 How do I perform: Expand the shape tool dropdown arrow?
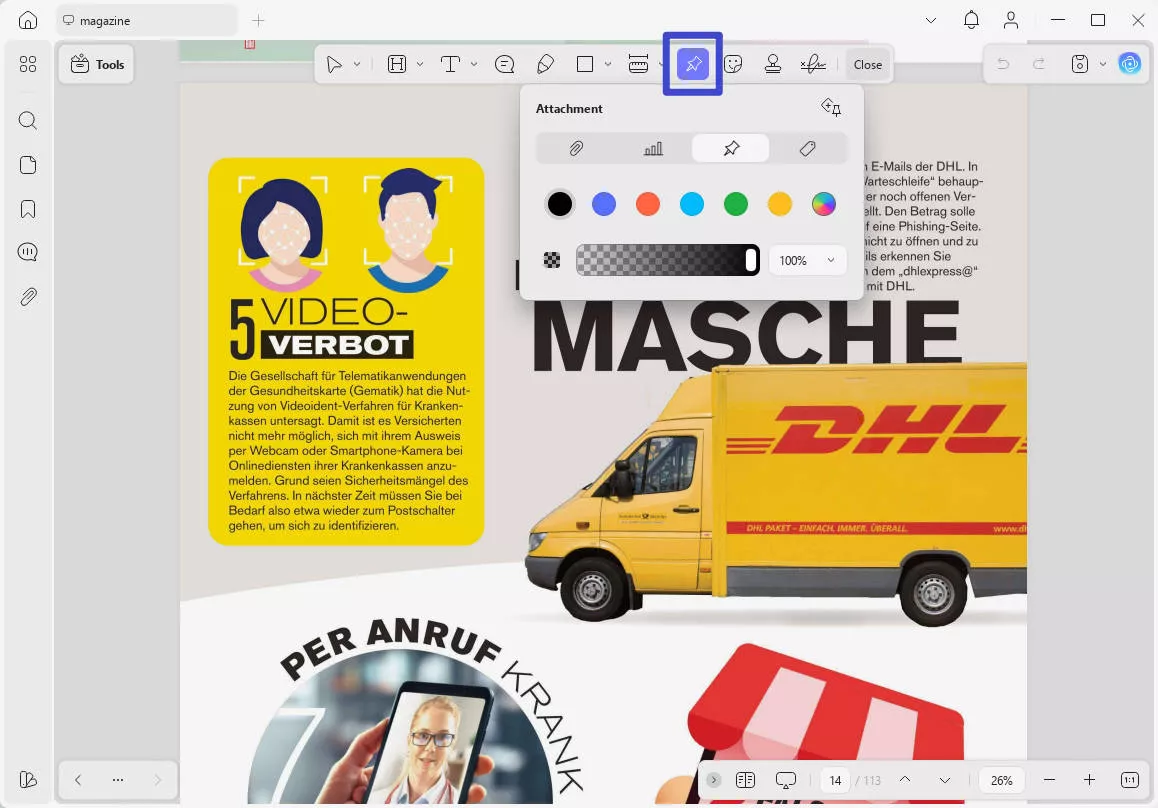point(608,64)
